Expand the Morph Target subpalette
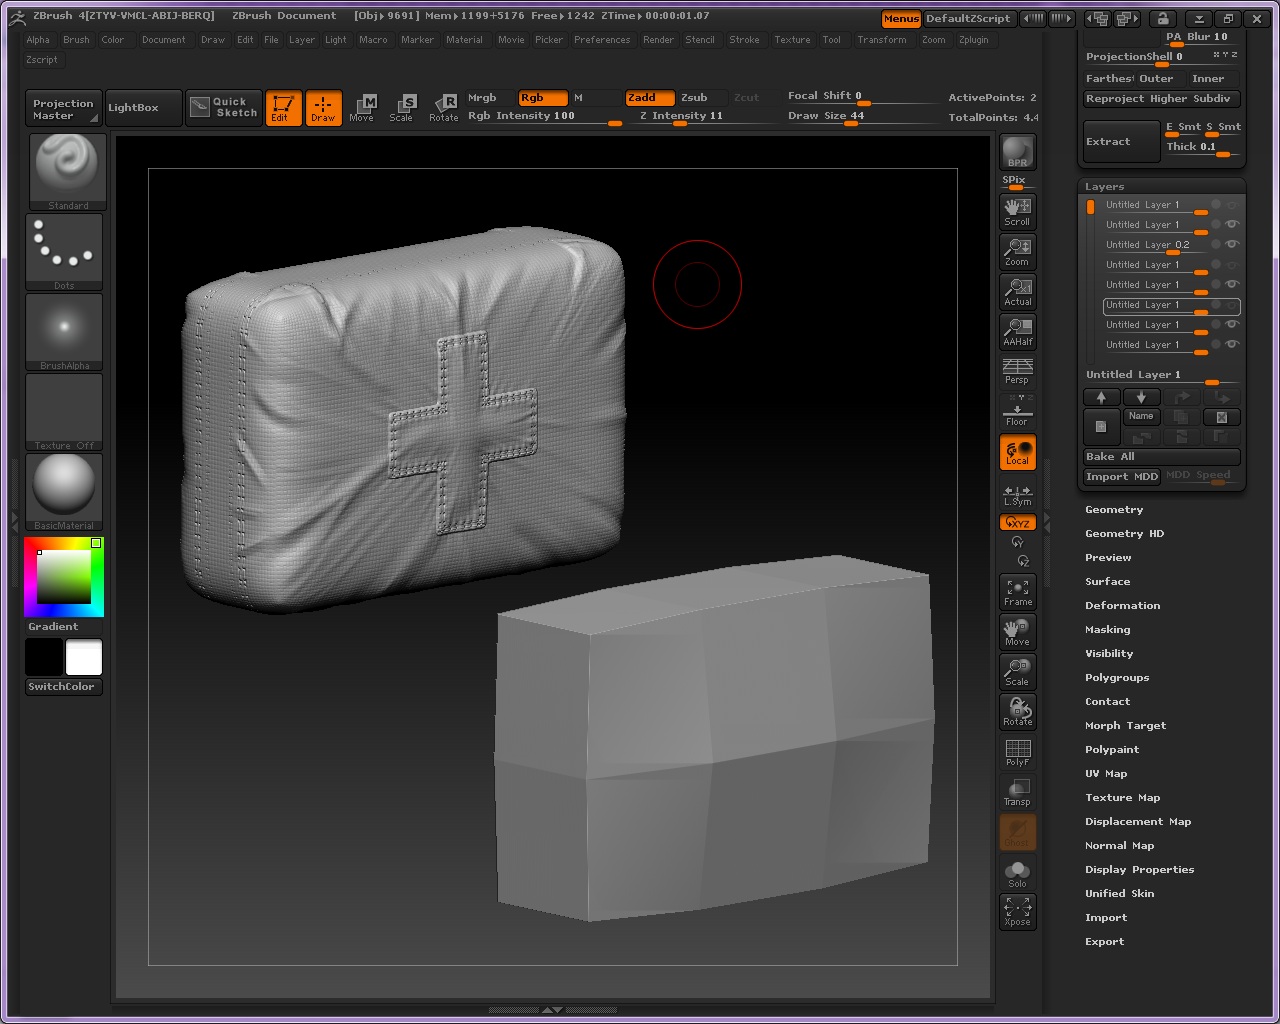The height and width of the screenshot is (1024, 1280). tap(1125, 726)
